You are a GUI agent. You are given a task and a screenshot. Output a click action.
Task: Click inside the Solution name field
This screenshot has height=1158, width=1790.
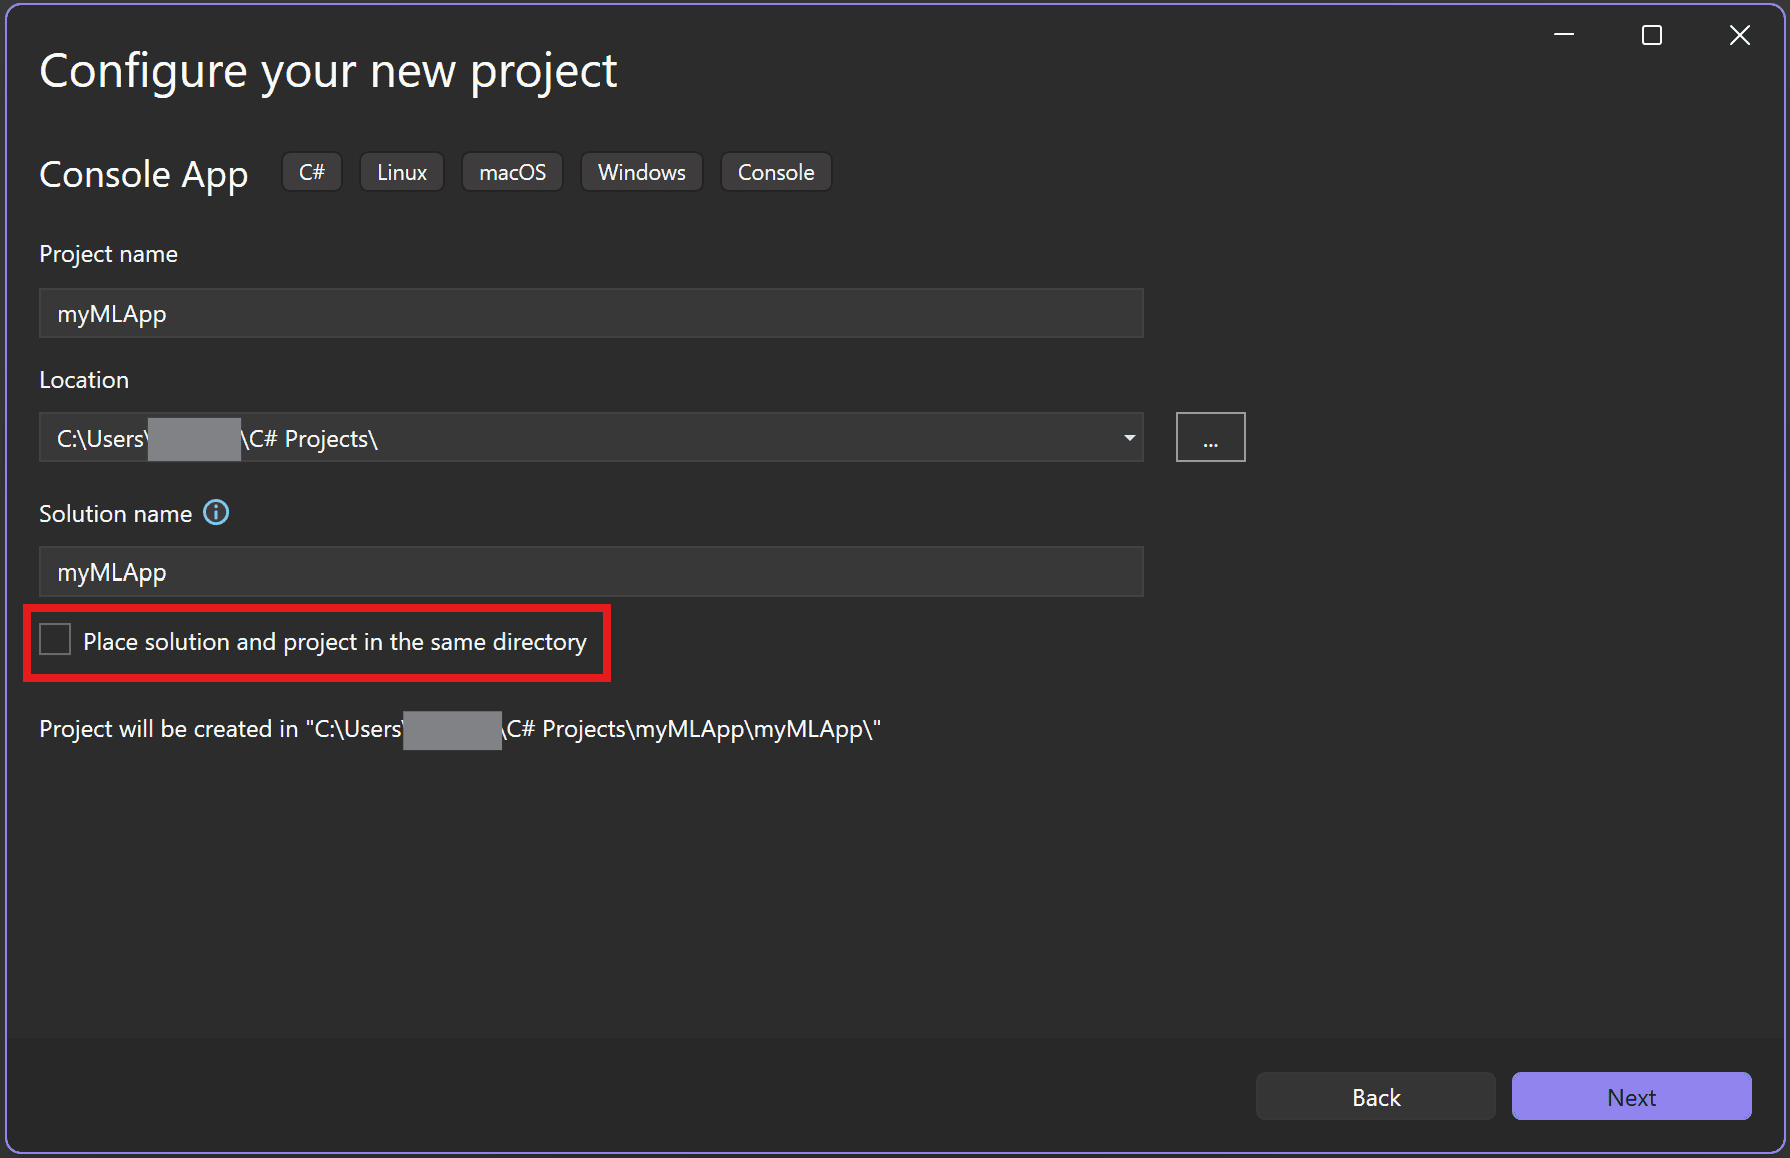(590, 571)
